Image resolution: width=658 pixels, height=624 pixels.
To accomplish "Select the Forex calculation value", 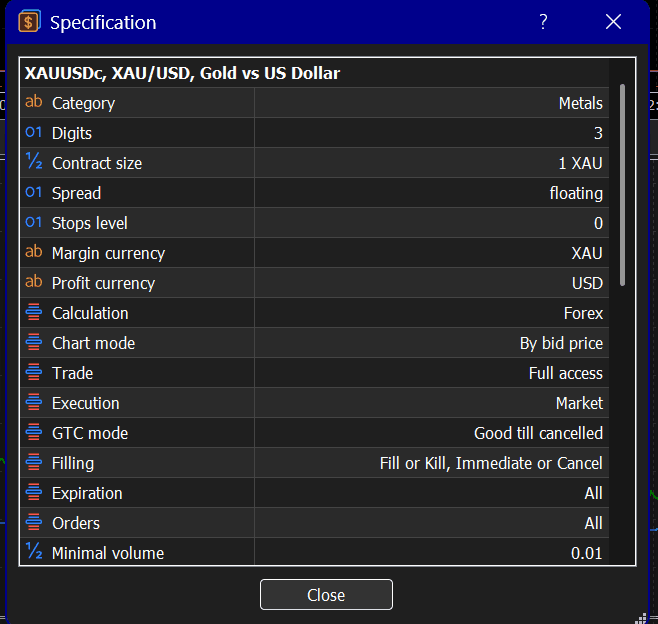I will [583, 313].
